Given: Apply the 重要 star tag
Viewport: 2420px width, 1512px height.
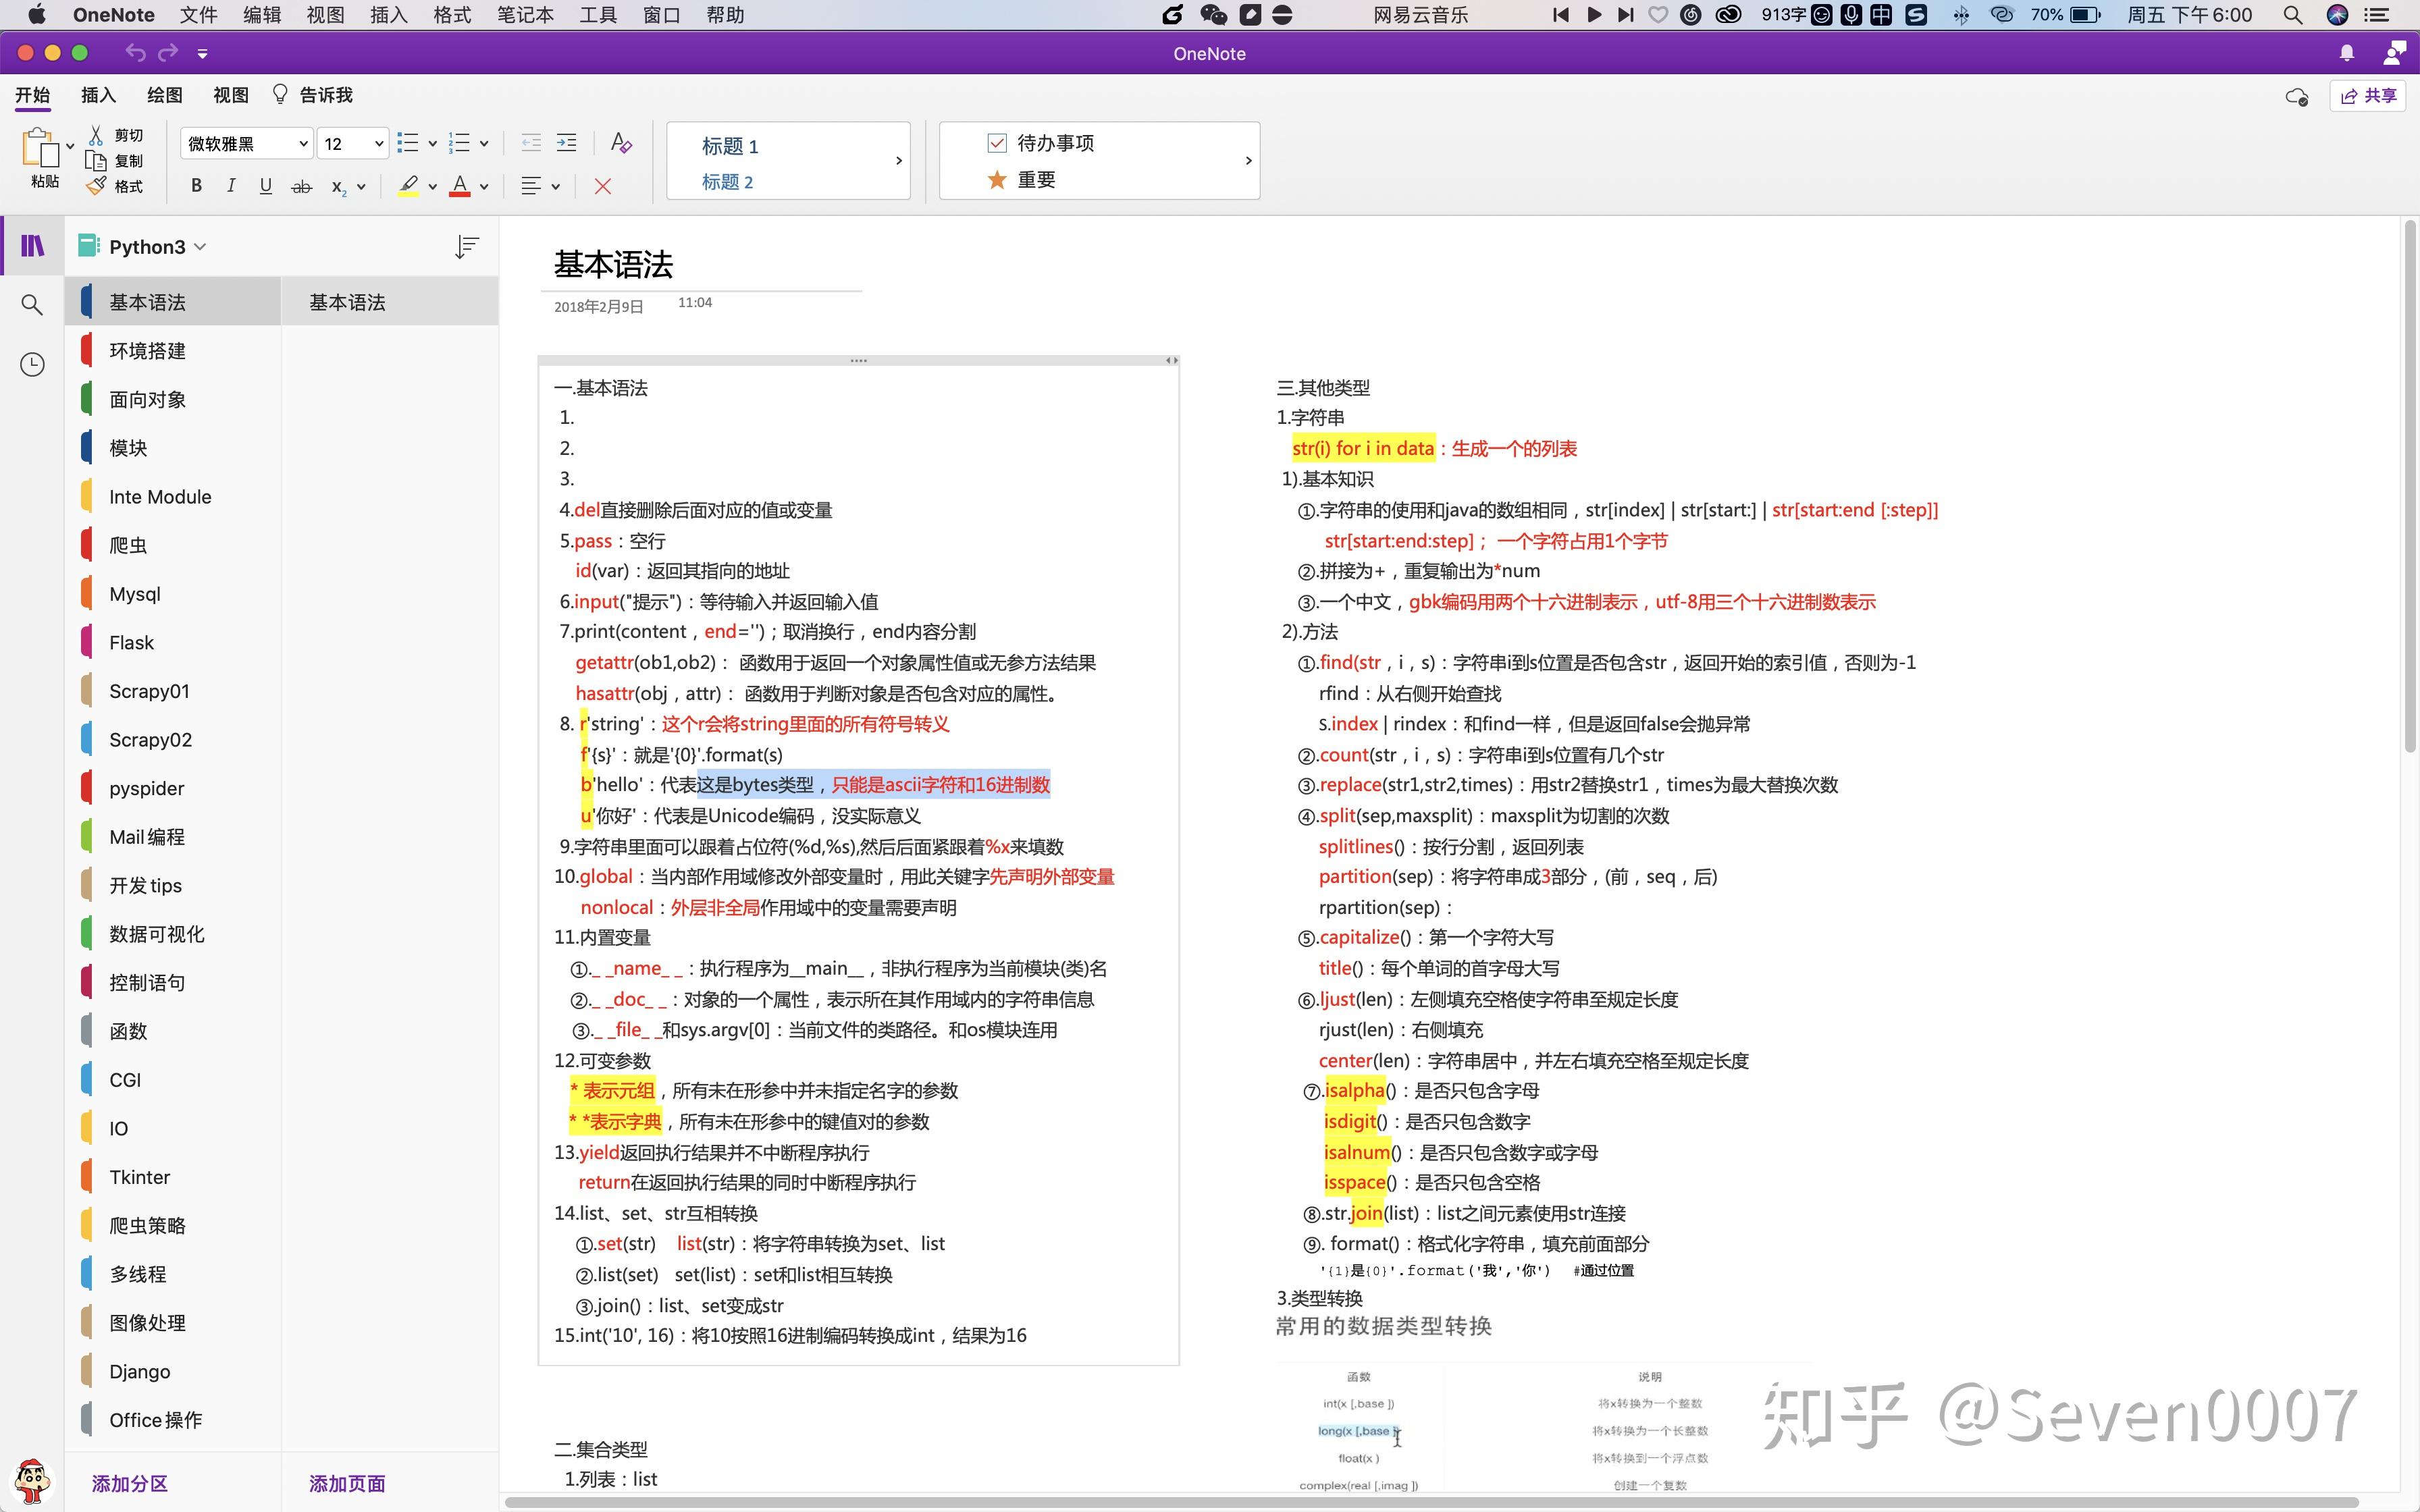Looking at the screenshot, I should click(x=1021, y=180).
